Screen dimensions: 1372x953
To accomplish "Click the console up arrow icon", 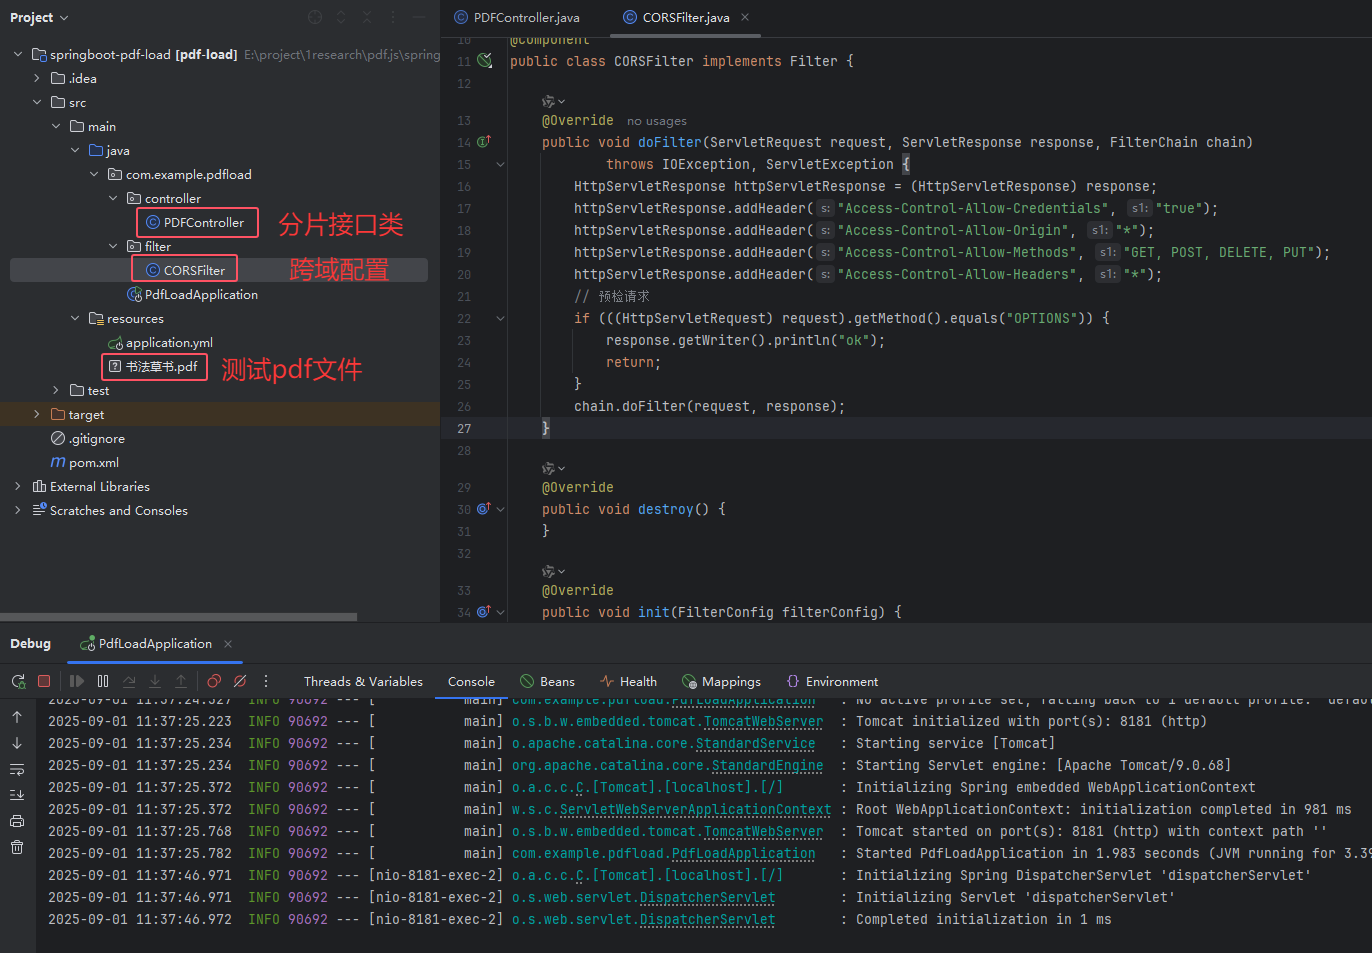I will tap(17, 717).
